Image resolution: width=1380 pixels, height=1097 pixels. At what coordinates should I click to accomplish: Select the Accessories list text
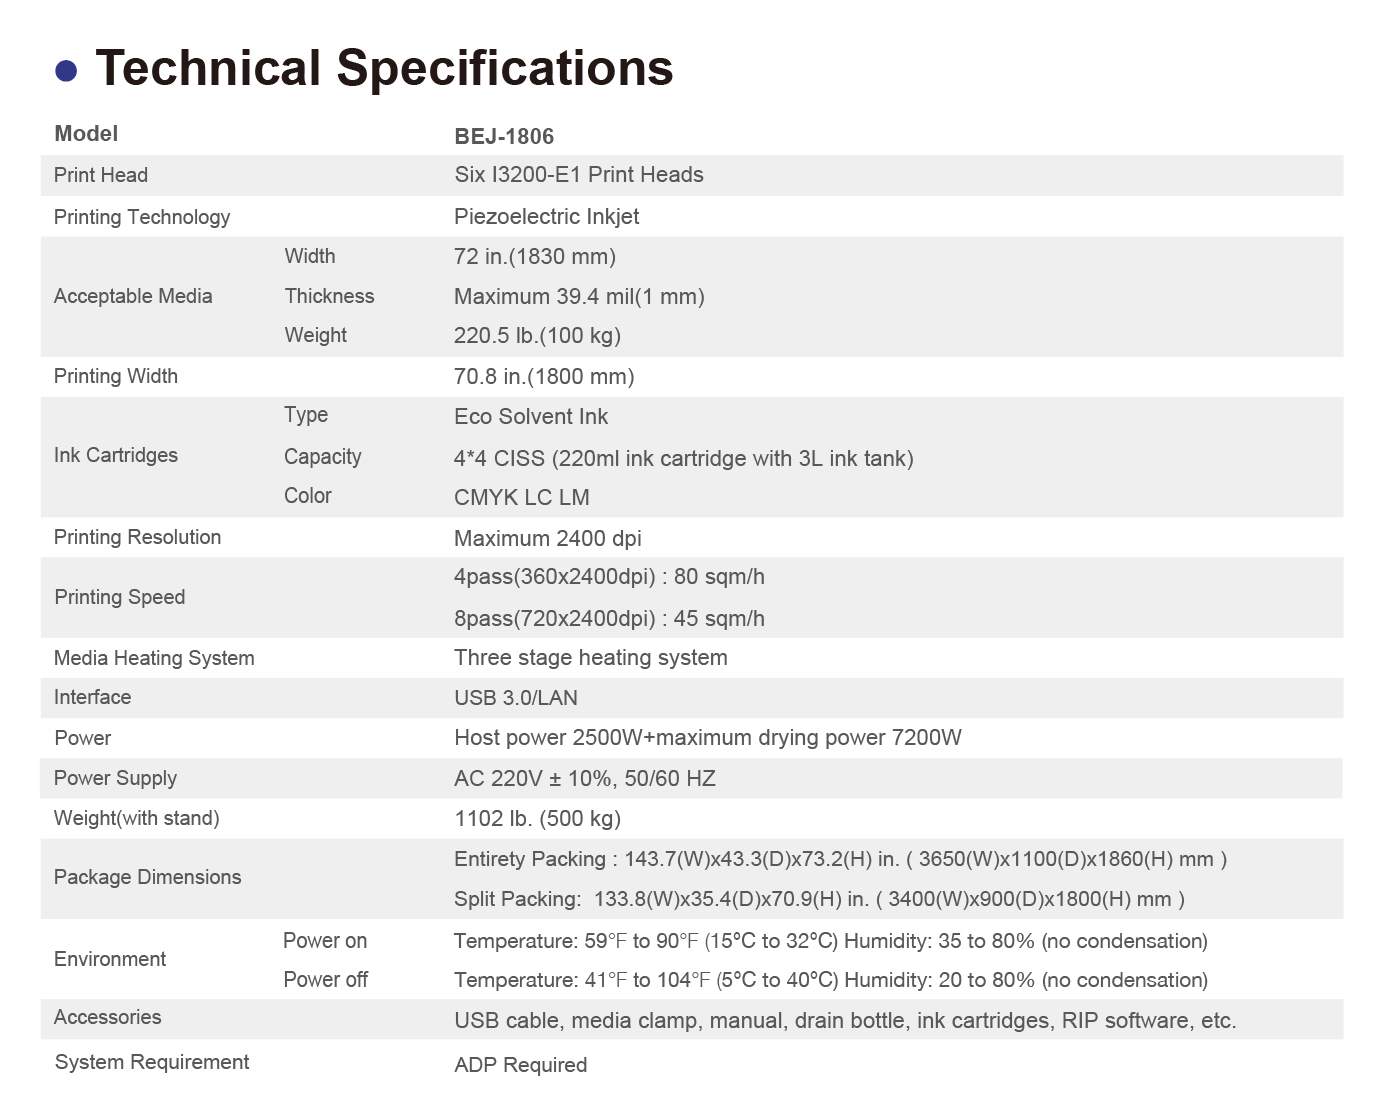(x=845, y=1021)
